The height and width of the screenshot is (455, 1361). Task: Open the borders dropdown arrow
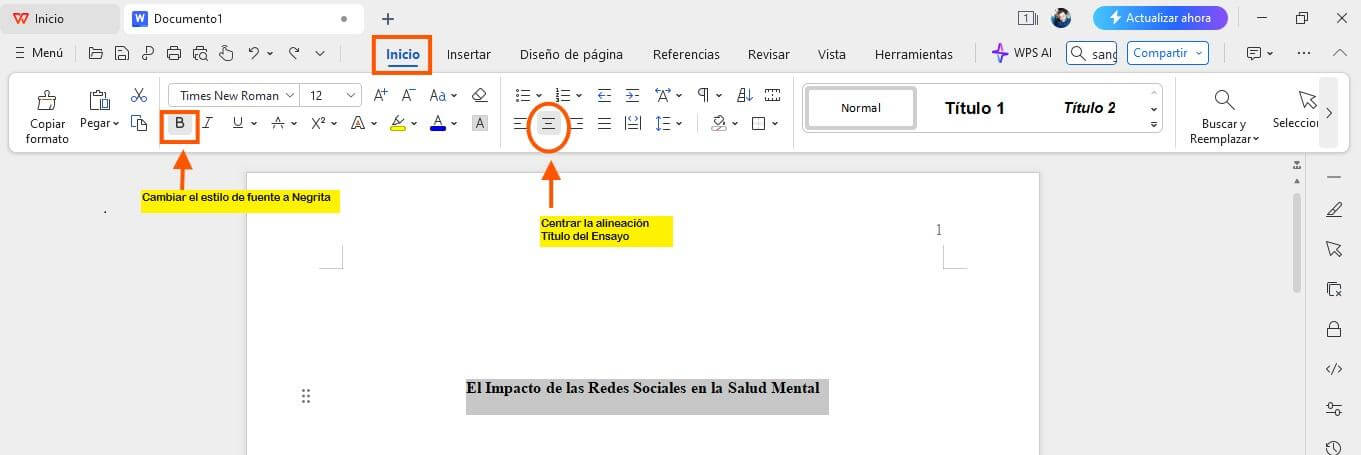(x=774, y=124)
